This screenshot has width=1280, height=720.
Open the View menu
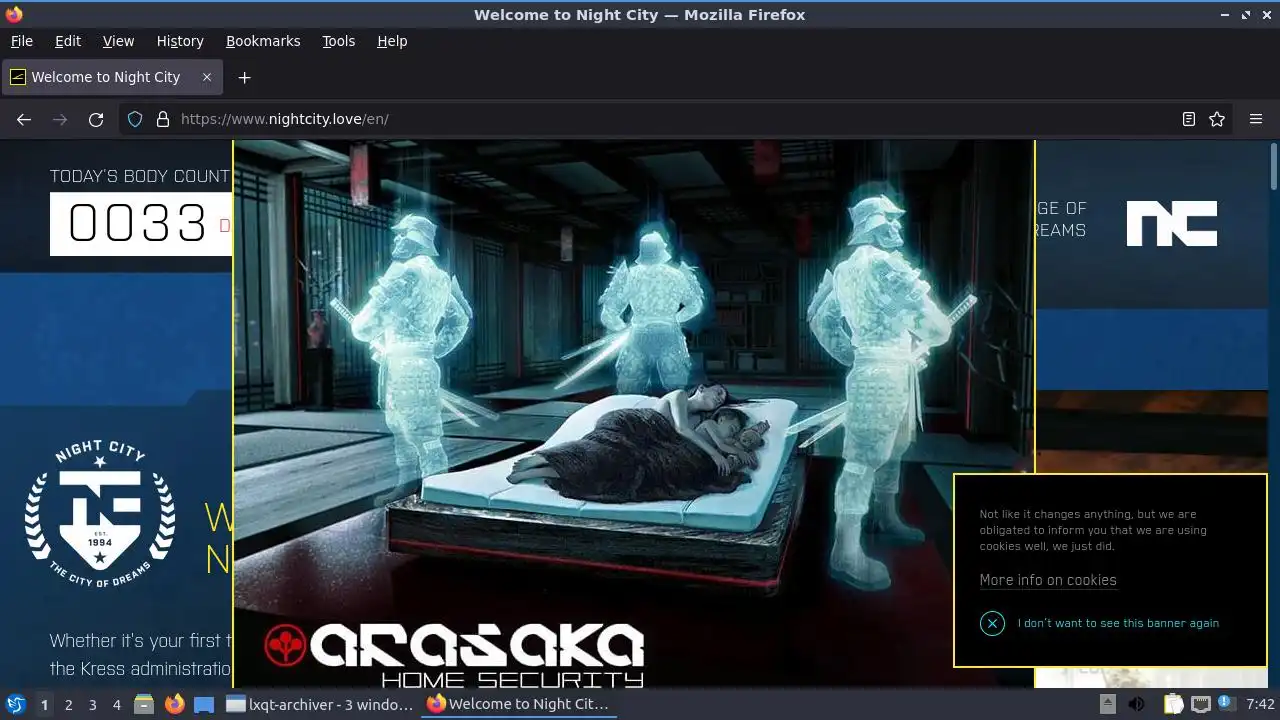(x=118, y=41)
